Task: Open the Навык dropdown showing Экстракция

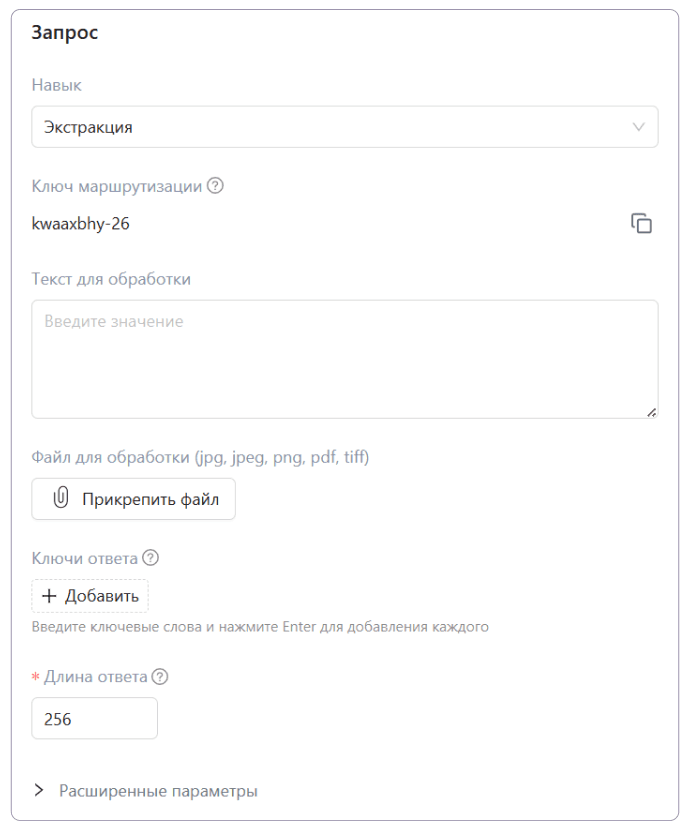Action: point(330,127)
